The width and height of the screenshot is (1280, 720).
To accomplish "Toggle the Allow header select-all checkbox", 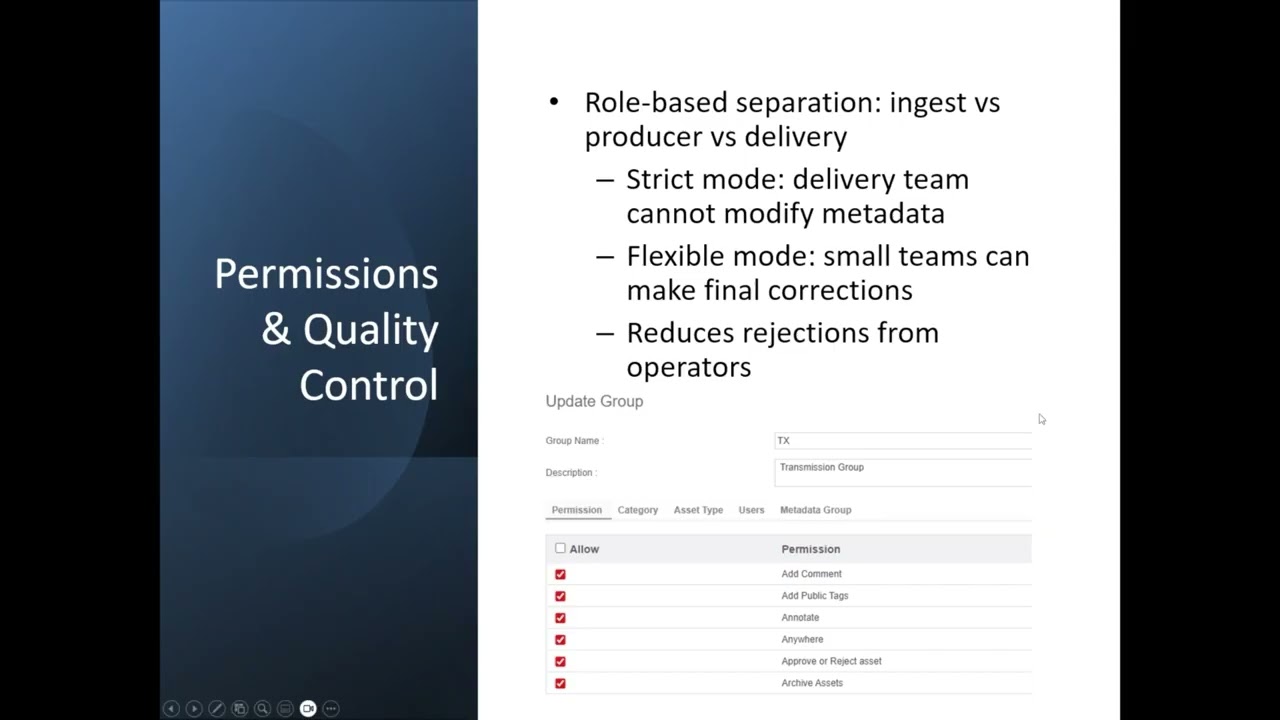I will click(560, 548).
